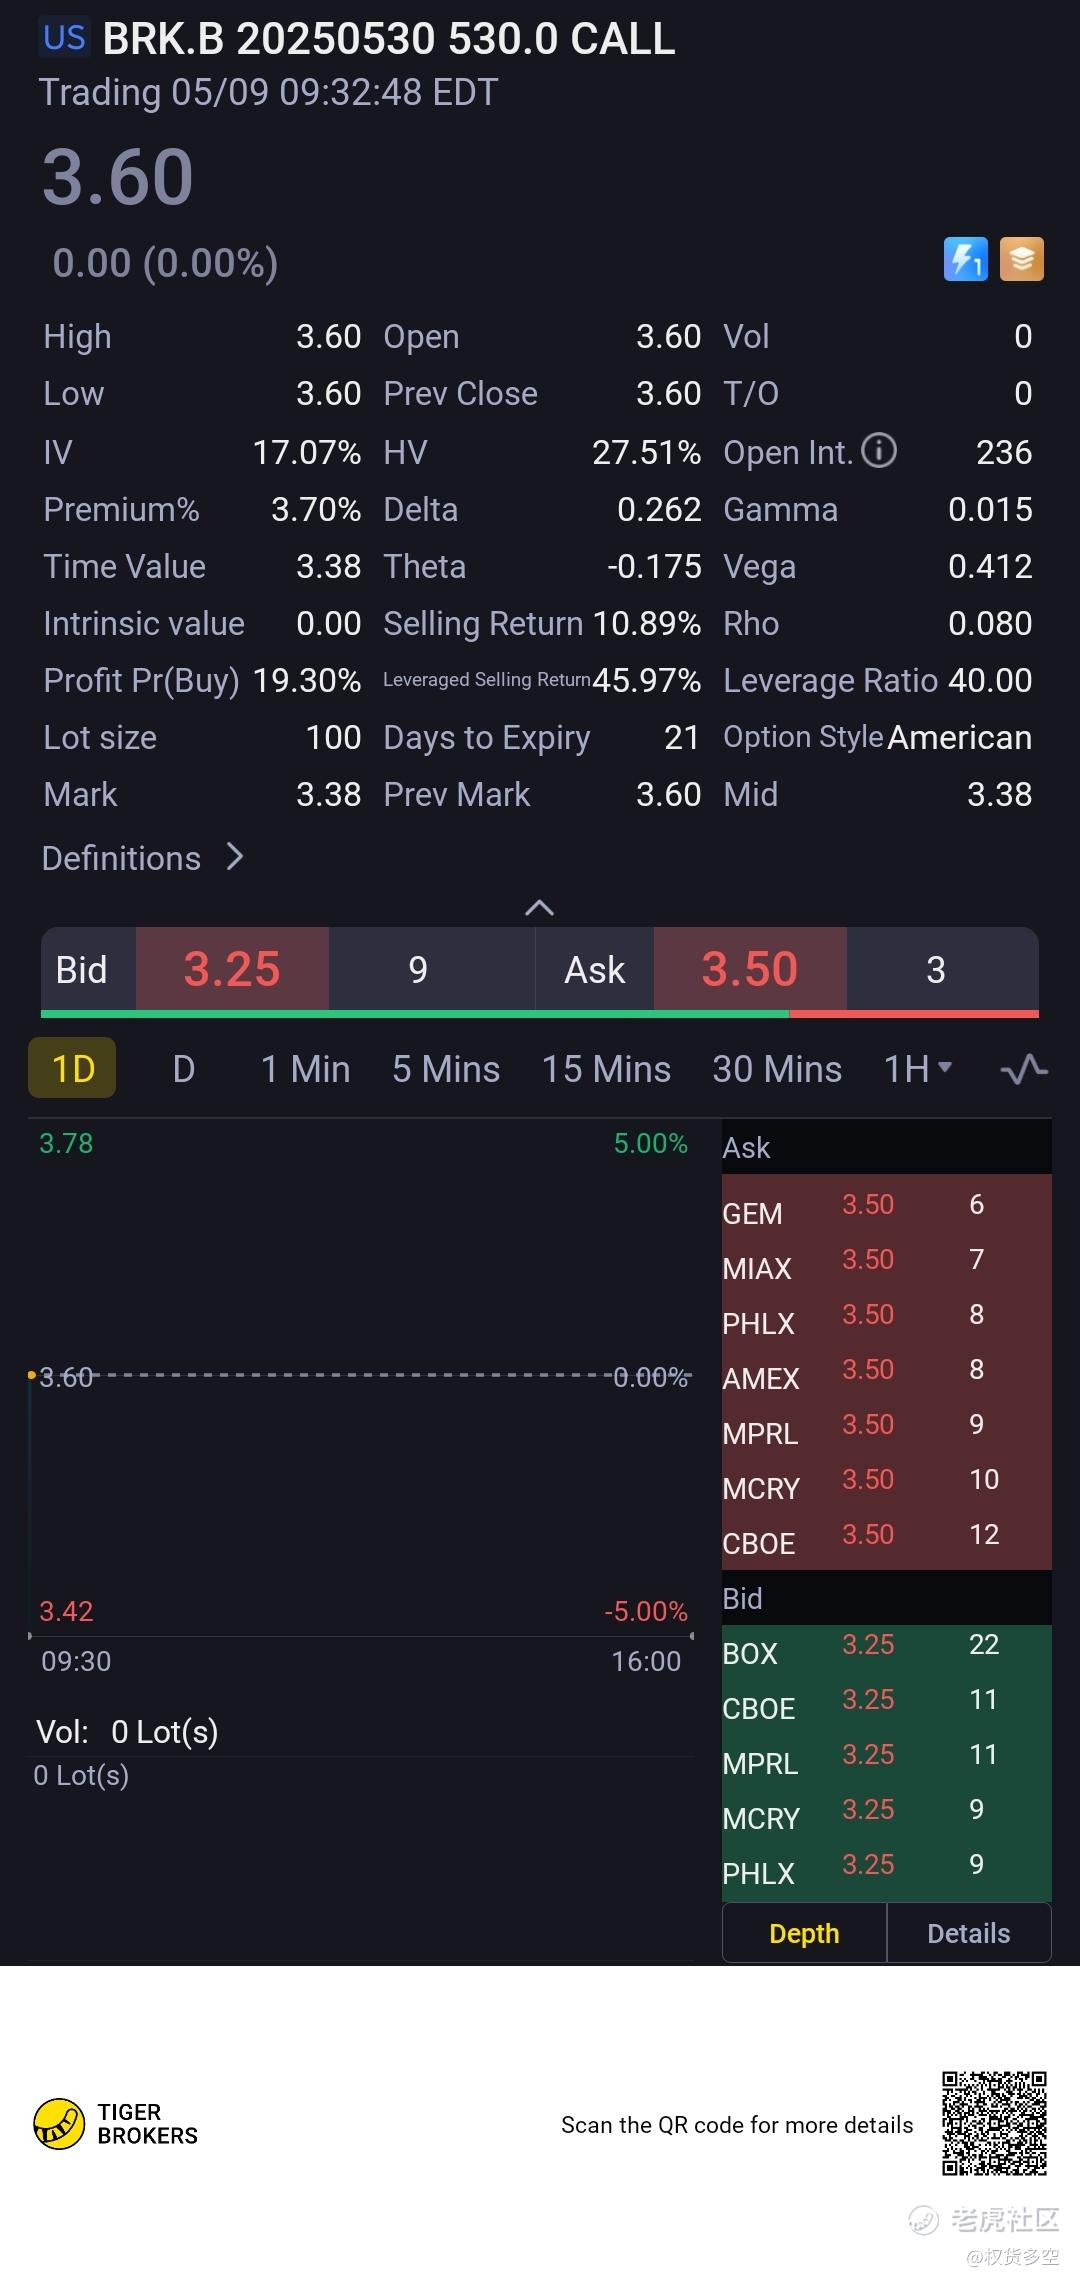The image size is (1080, 2282).
Task: Expand the Definitions section
Action: pos(143,858)
